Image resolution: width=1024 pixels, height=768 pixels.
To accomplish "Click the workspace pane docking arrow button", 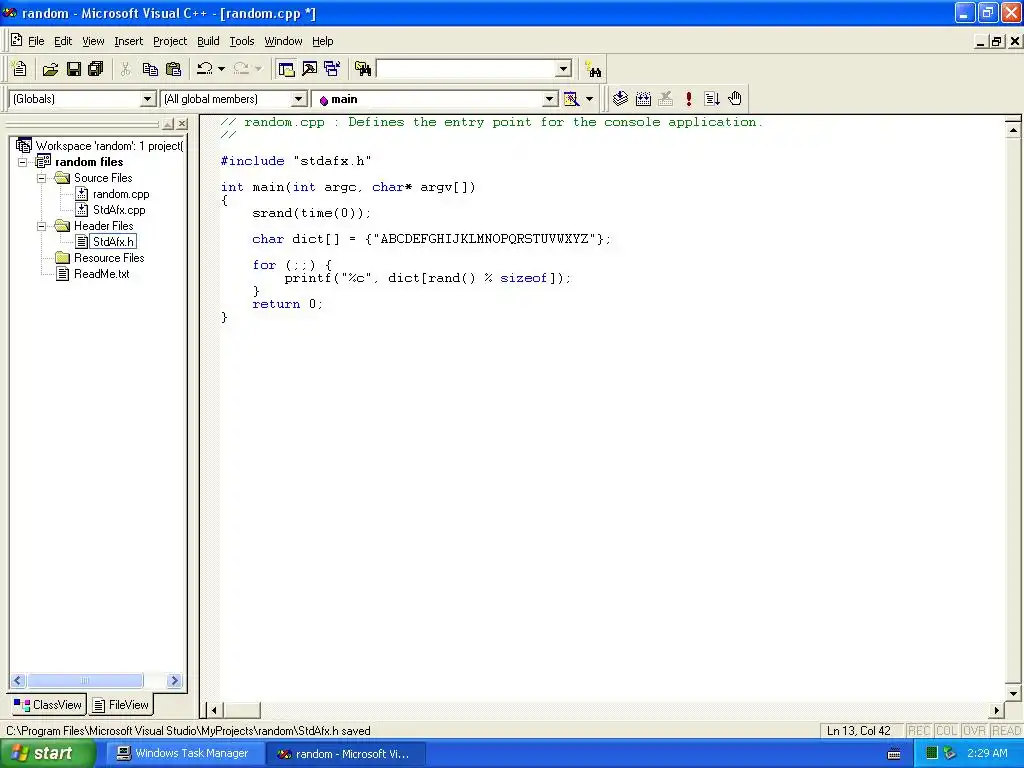I will [168, 123].
